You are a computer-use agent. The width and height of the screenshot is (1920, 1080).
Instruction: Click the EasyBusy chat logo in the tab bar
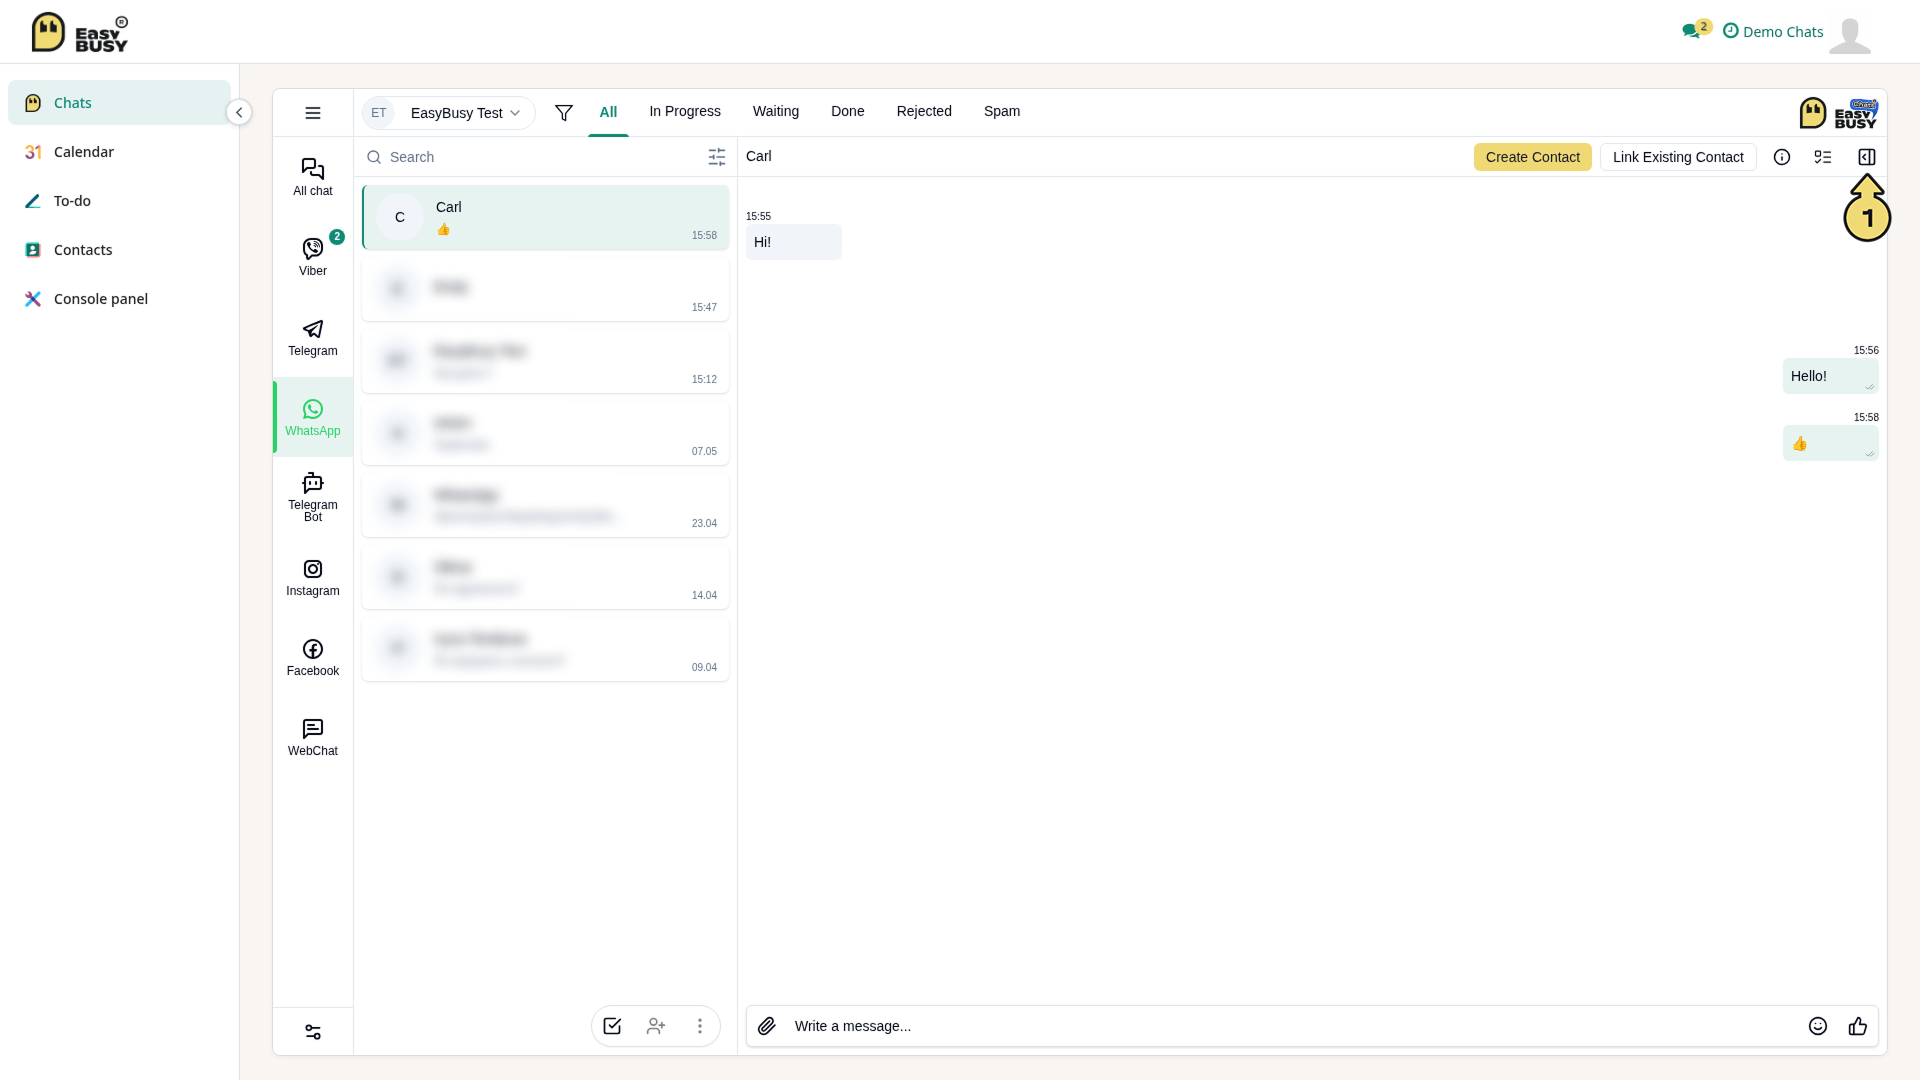click(1838, 113)
